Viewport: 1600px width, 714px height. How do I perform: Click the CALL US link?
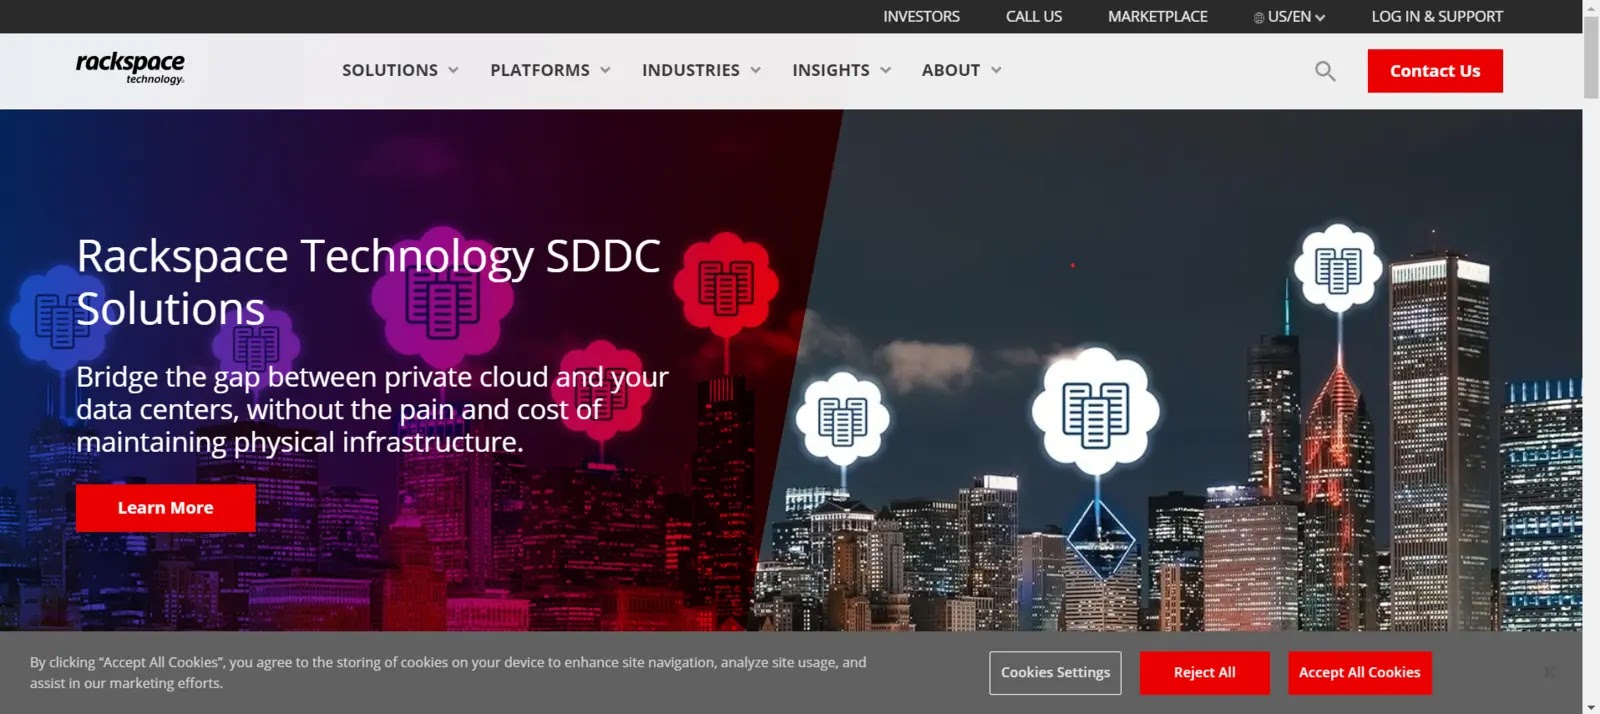1034,17
